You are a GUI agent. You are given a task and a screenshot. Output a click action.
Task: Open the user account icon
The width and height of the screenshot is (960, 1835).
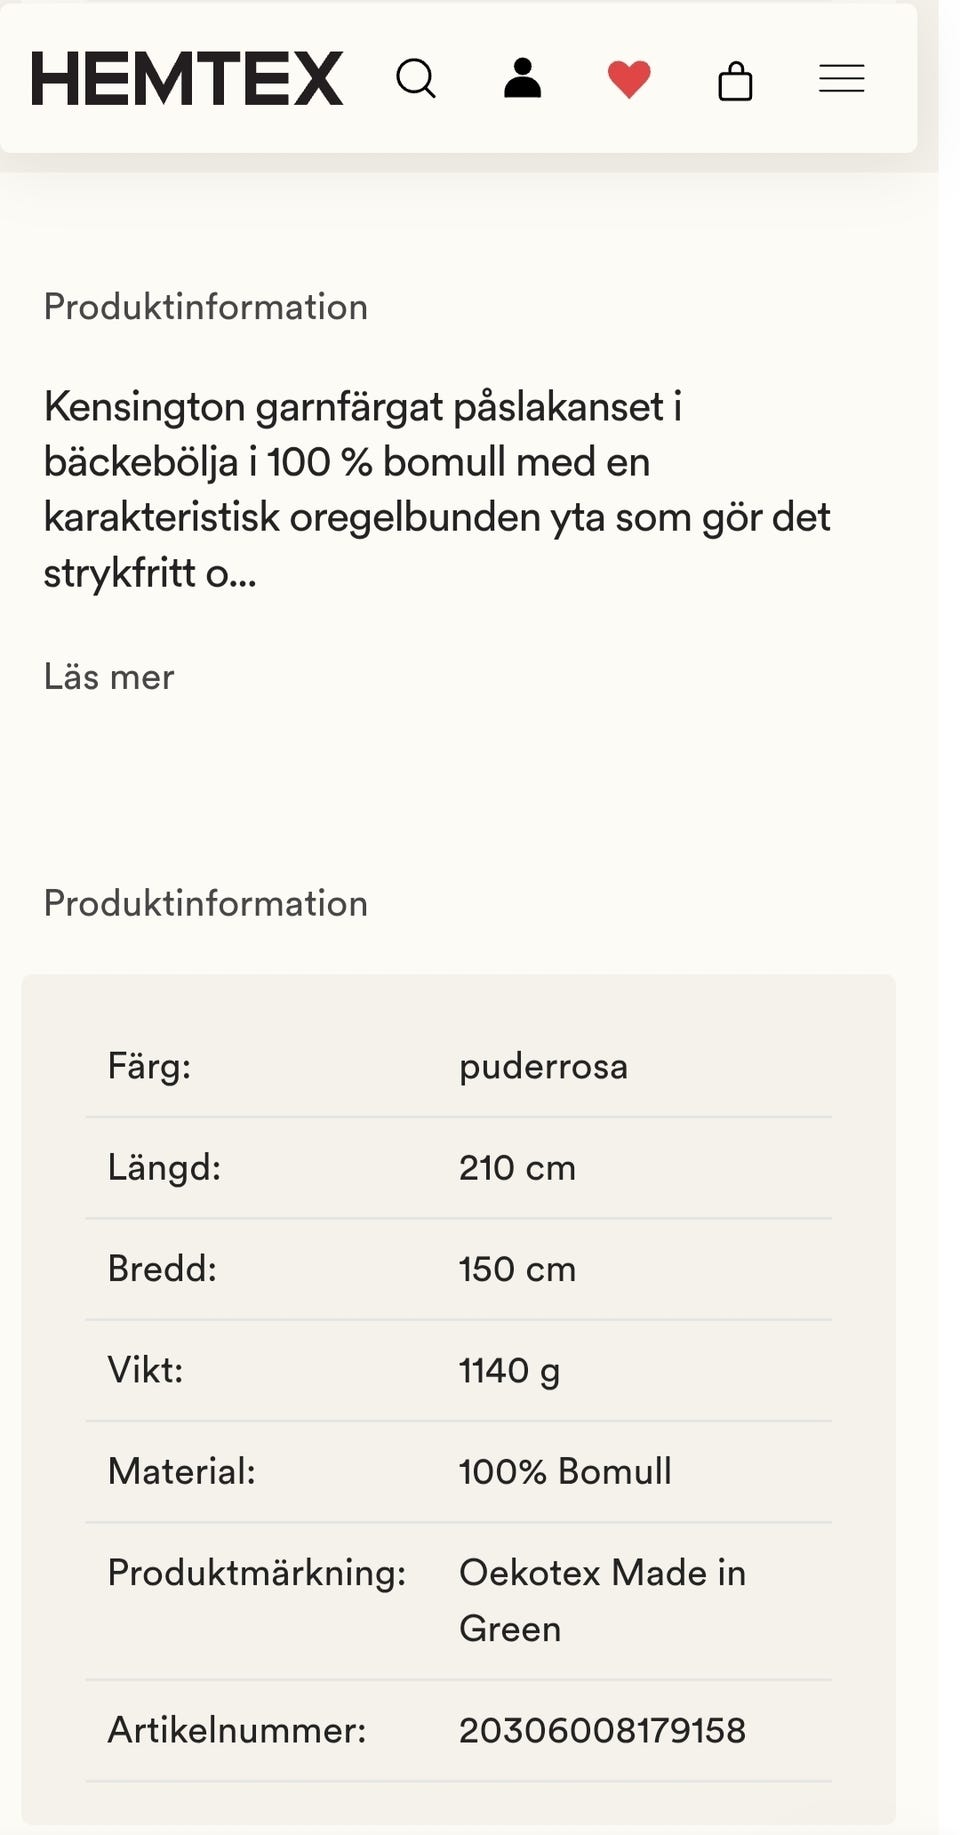click(x=522, y=78)
